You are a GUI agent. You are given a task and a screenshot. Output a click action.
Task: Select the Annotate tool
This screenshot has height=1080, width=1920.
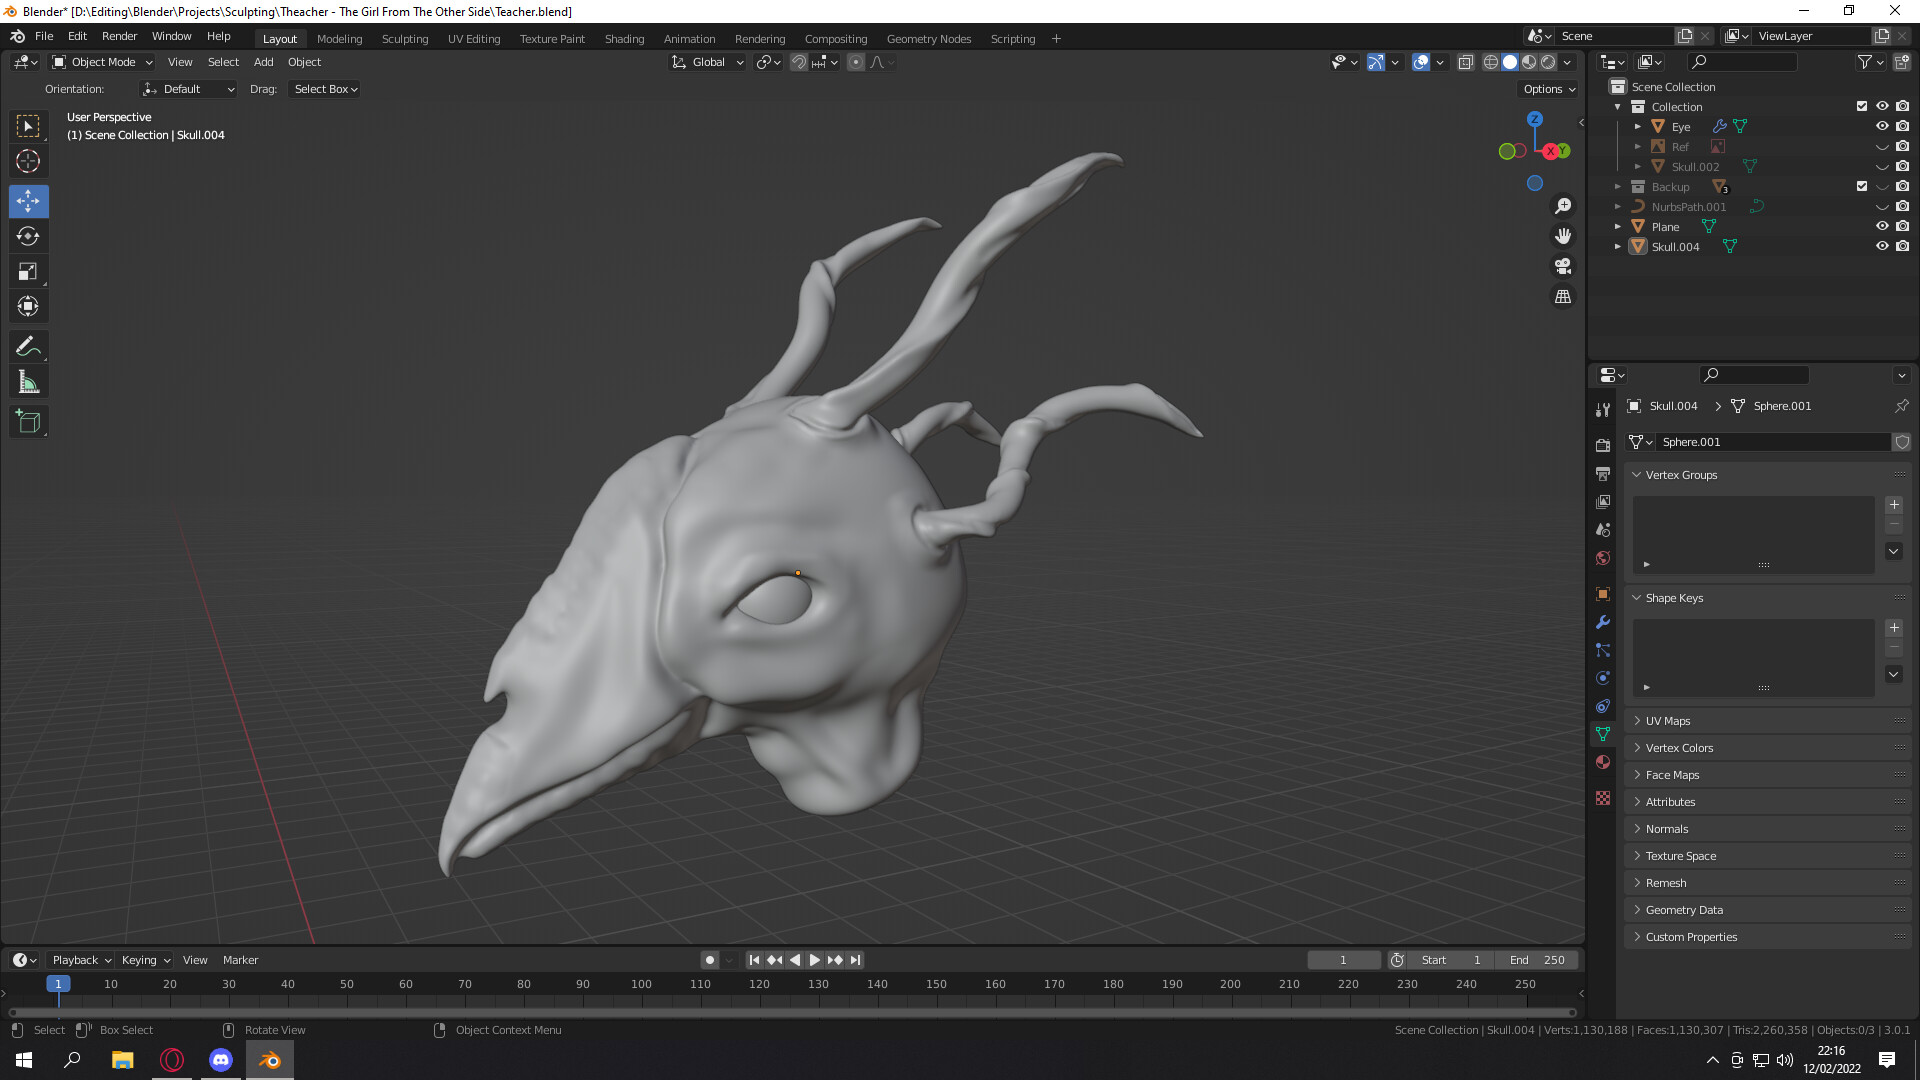coord(28,345)
